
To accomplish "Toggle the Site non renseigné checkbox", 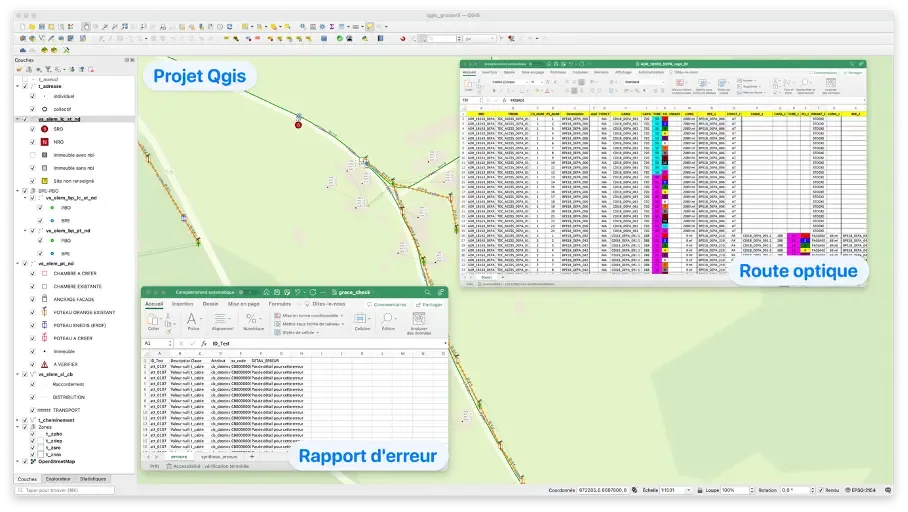I will coord(33,181).
